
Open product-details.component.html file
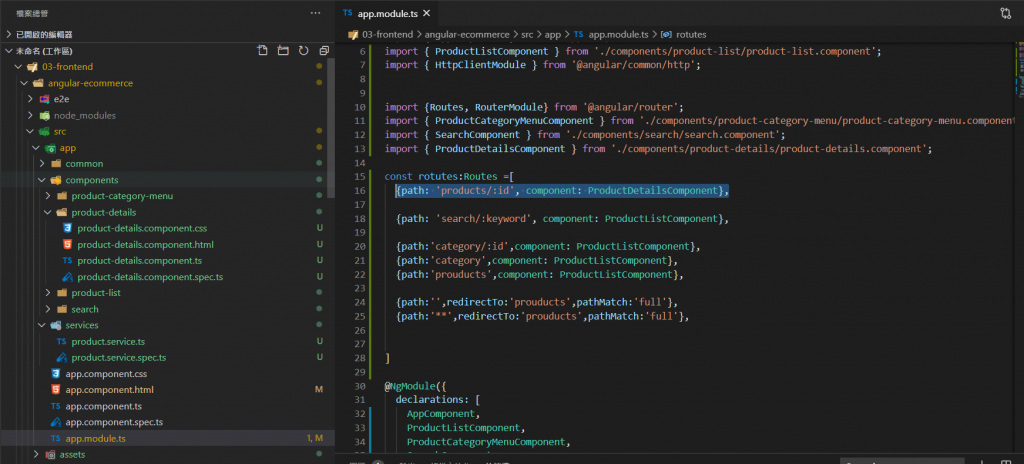pos(145,244)
